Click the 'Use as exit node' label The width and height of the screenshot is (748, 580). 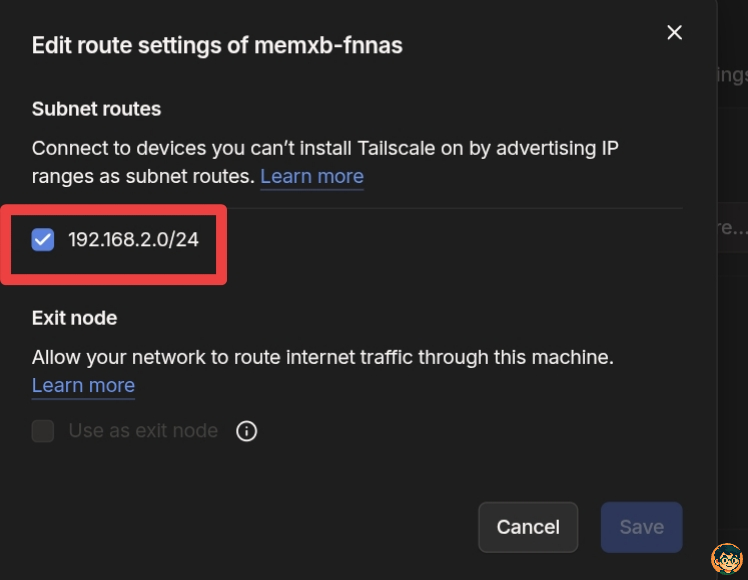(143, 431)
